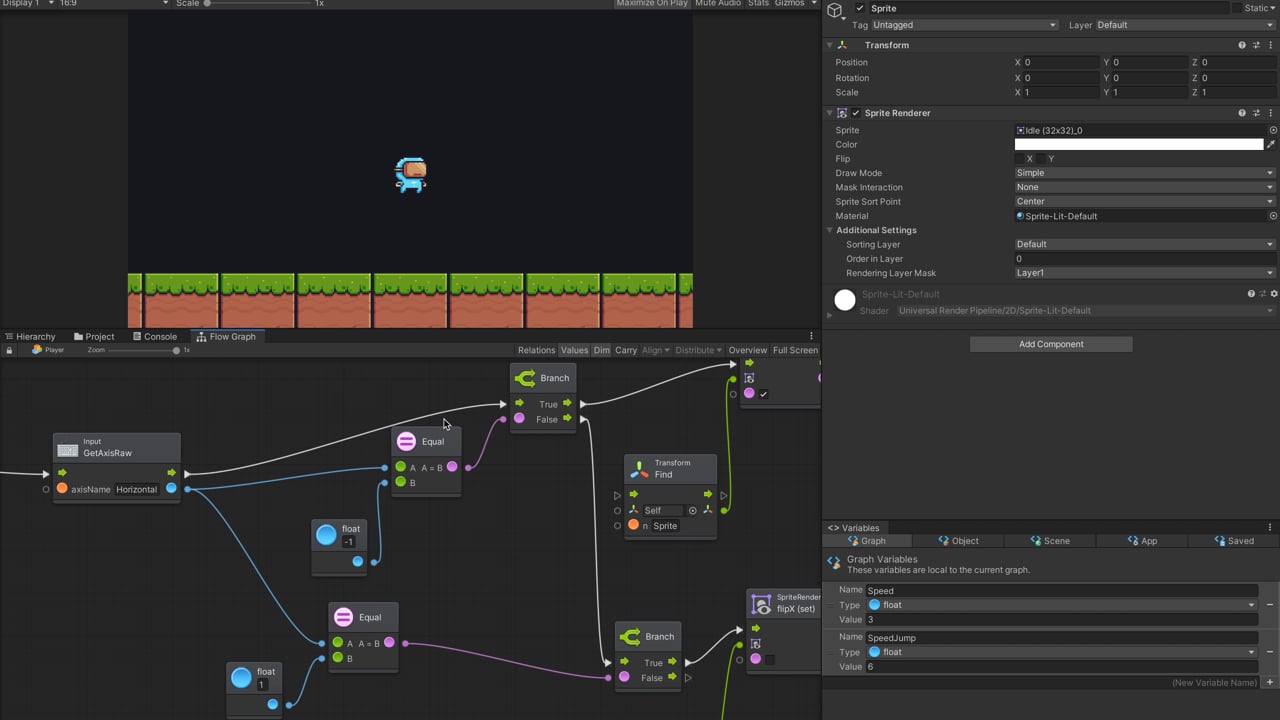Click the float -1 literal node icon
This screenshot has width=1280, height=720.
pos(326,534)
